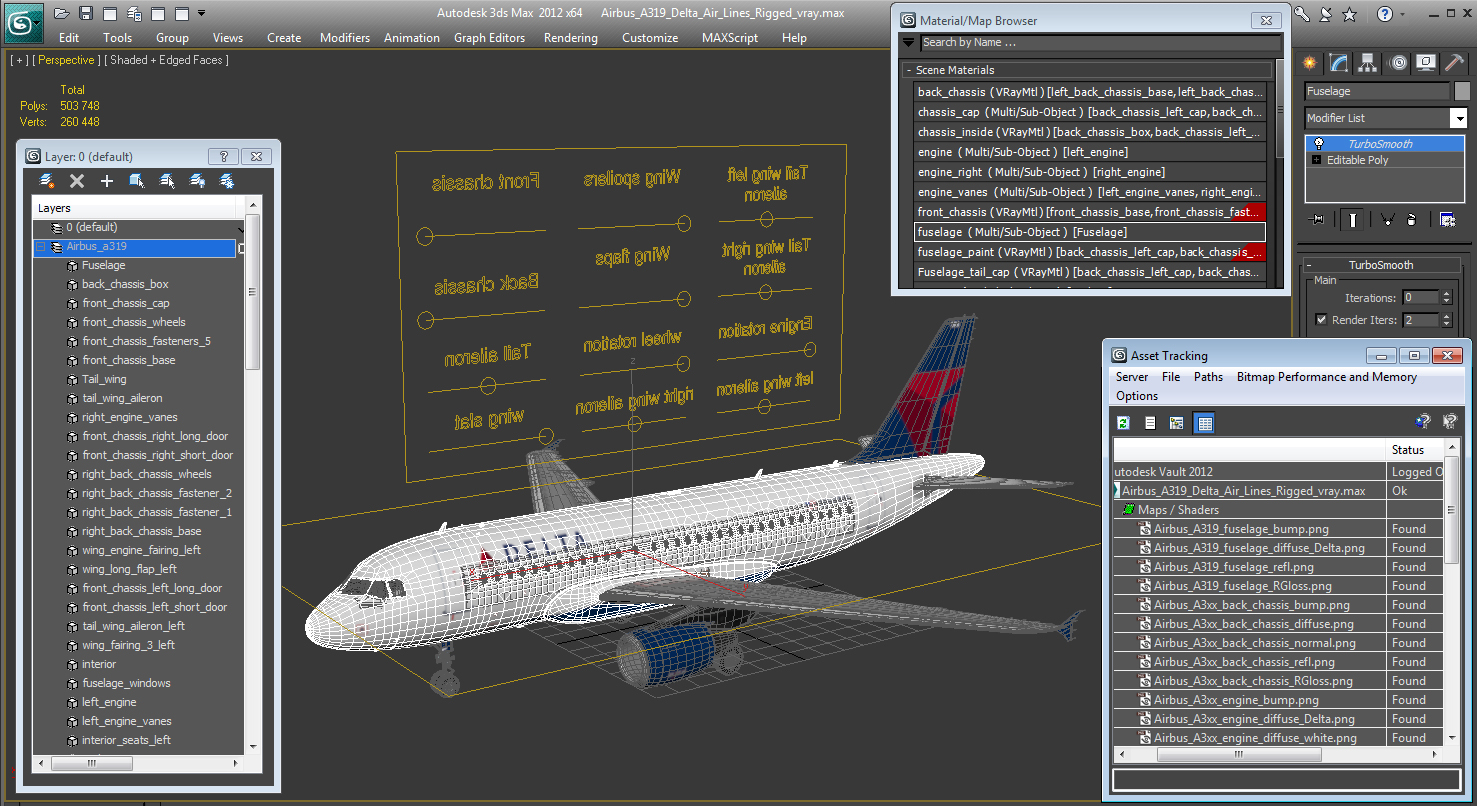Click the viewport [+] general menu label
1477x806 pixels.
[x=19, y=60]
